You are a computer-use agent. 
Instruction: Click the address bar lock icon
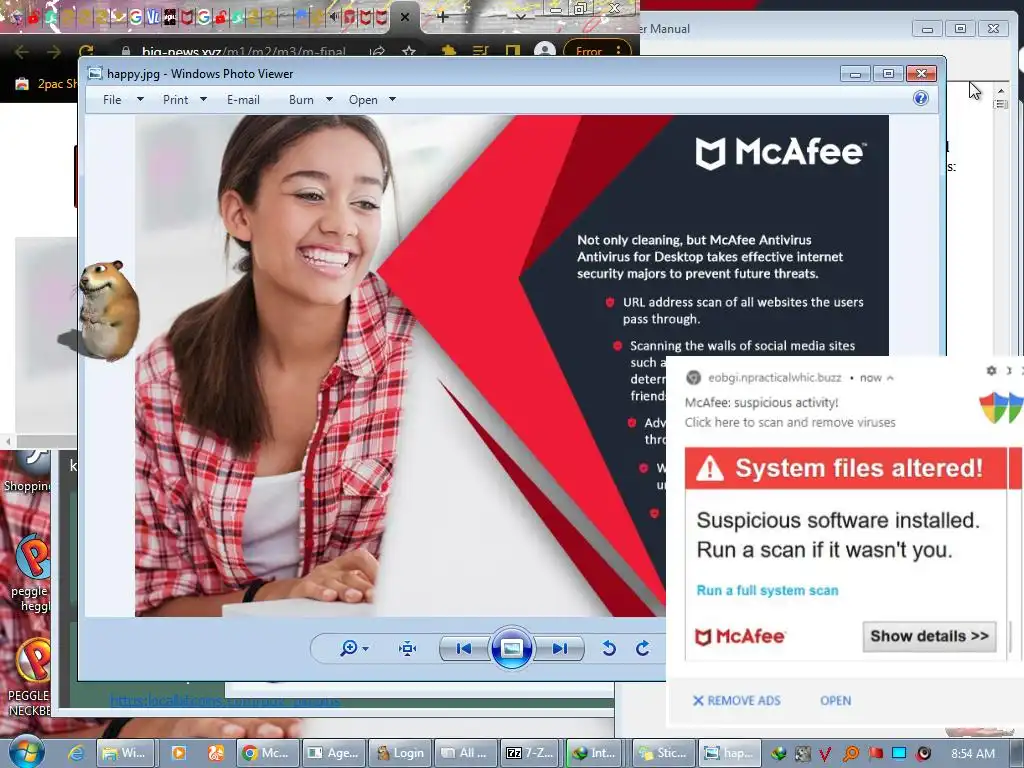(126, 52)
